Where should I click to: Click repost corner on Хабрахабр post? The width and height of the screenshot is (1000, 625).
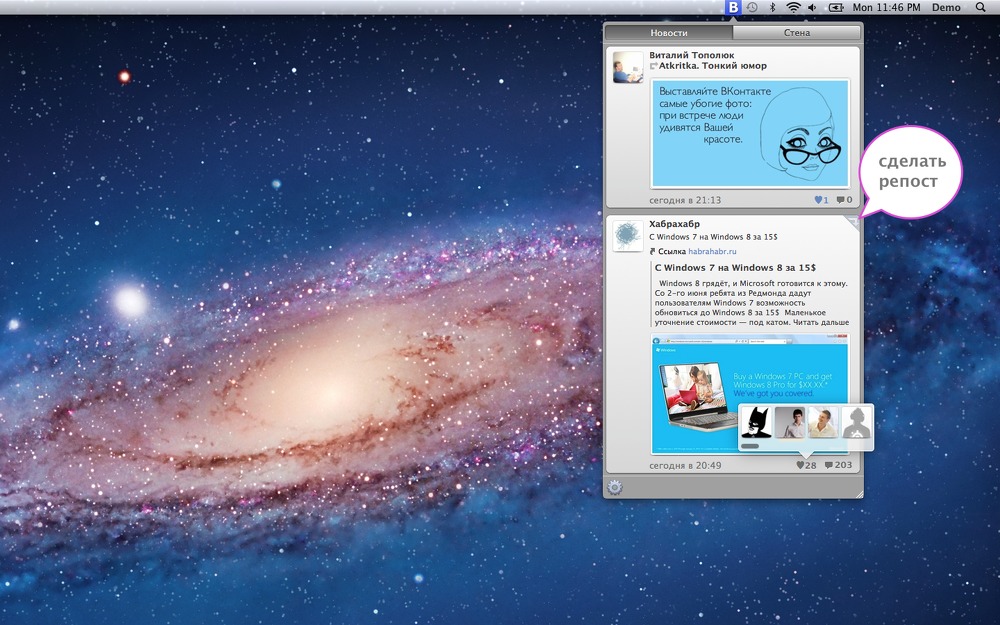(x=853, y=222)
